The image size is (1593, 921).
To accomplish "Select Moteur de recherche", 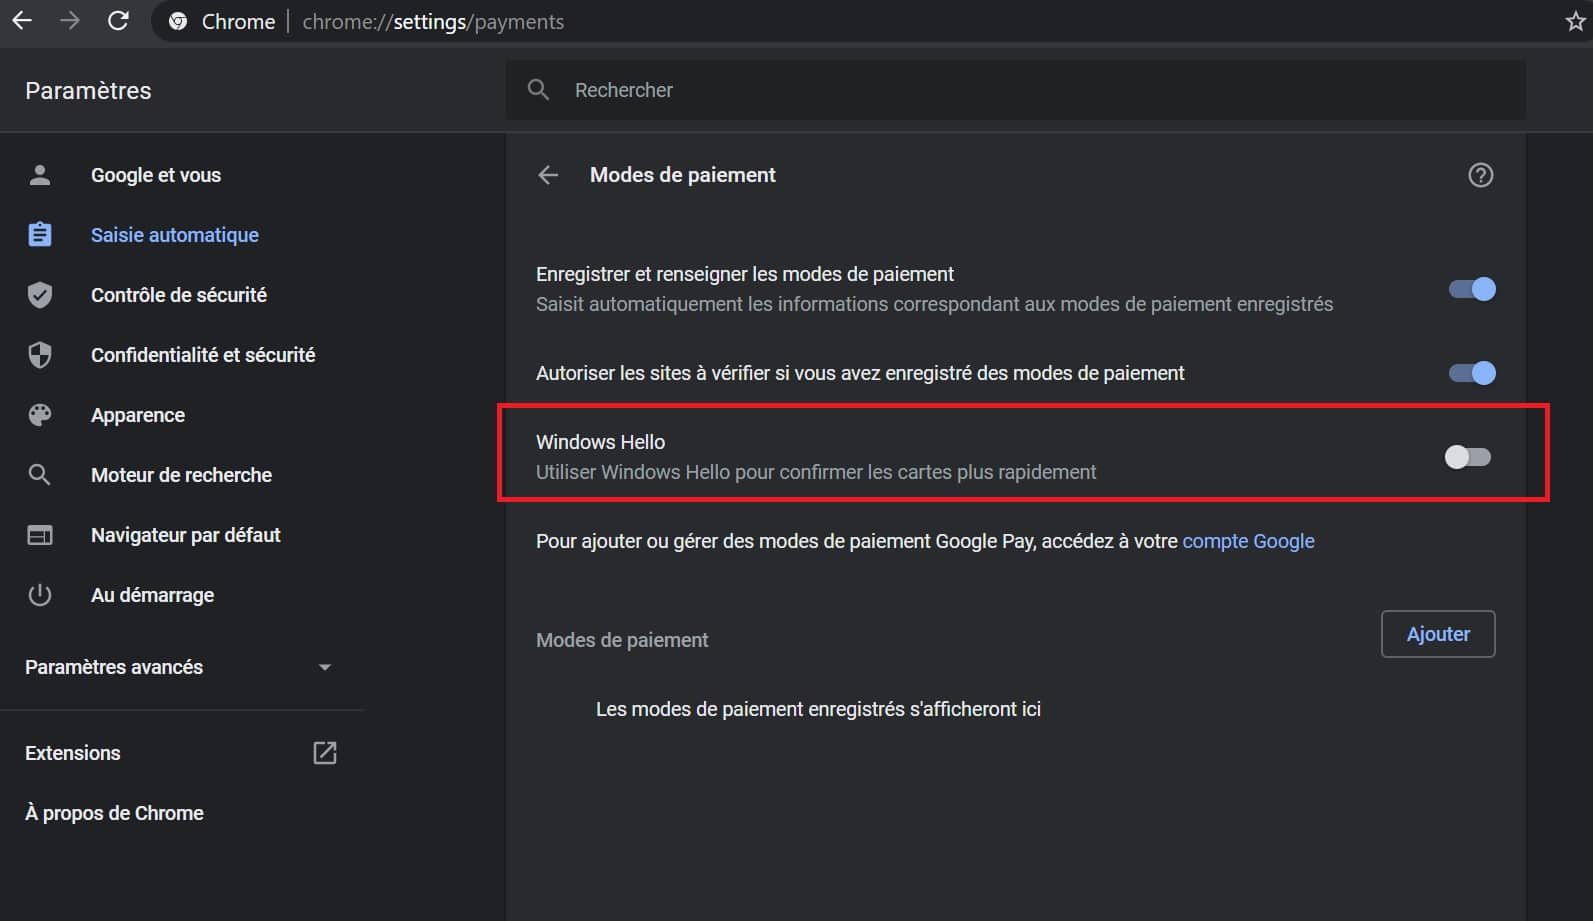I will [181, 475].
